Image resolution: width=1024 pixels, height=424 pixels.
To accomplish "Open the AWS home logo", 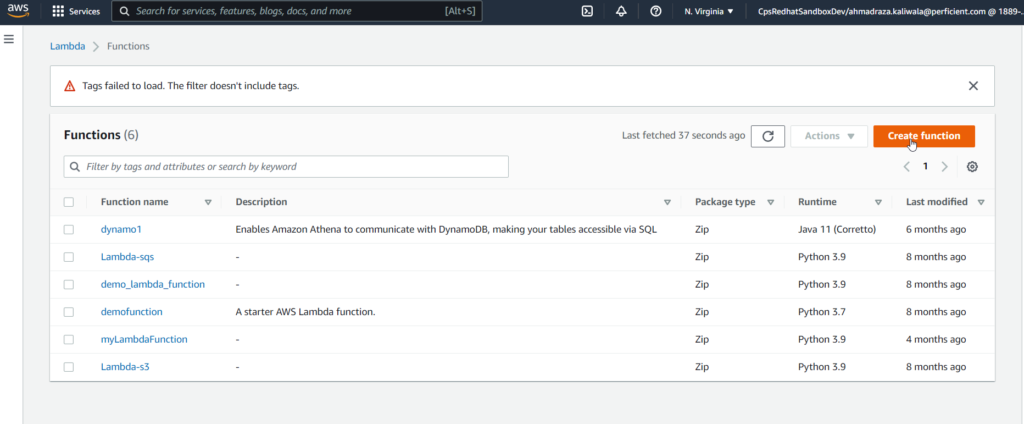I will [18, 11].
